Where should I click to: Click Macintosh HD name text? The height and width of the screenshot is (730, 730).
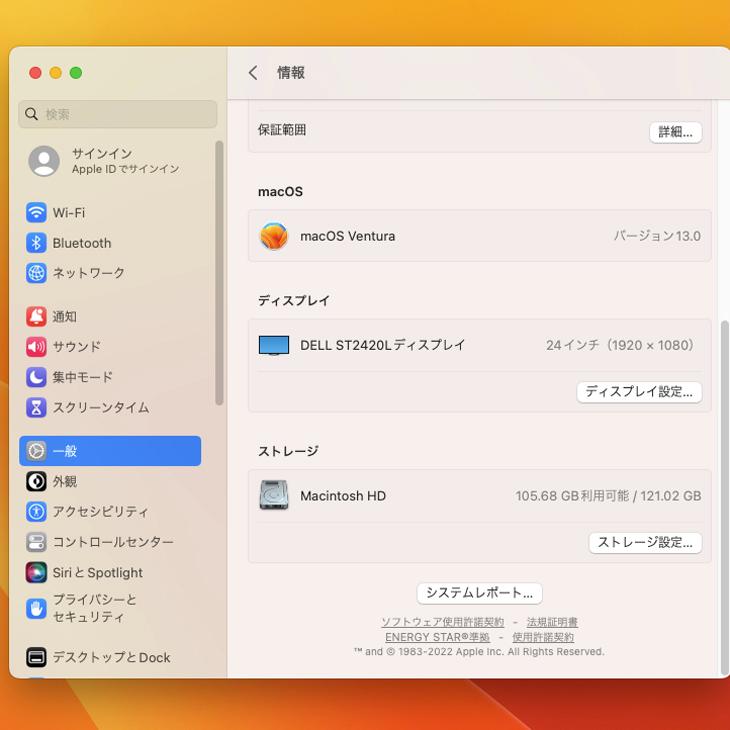pos(343,496)
